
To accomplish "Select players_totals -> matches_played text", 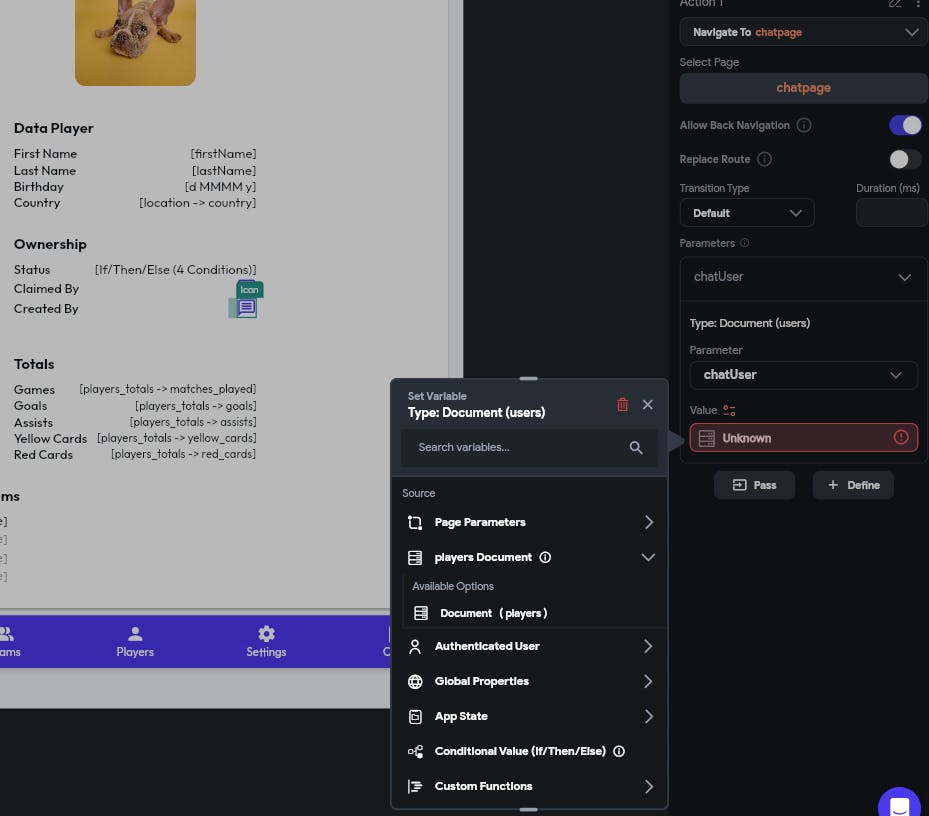I will pyautogui.click(x=168, y=389).
